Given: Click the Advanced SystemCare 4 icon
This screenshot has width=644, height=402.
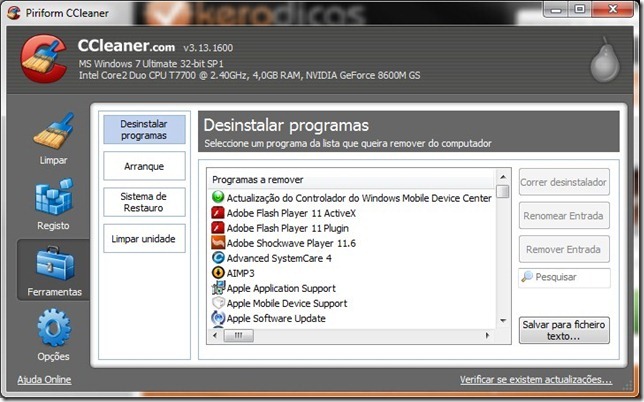Looking at the screenshot, I should pyautogui.click(x=218, y=258).
